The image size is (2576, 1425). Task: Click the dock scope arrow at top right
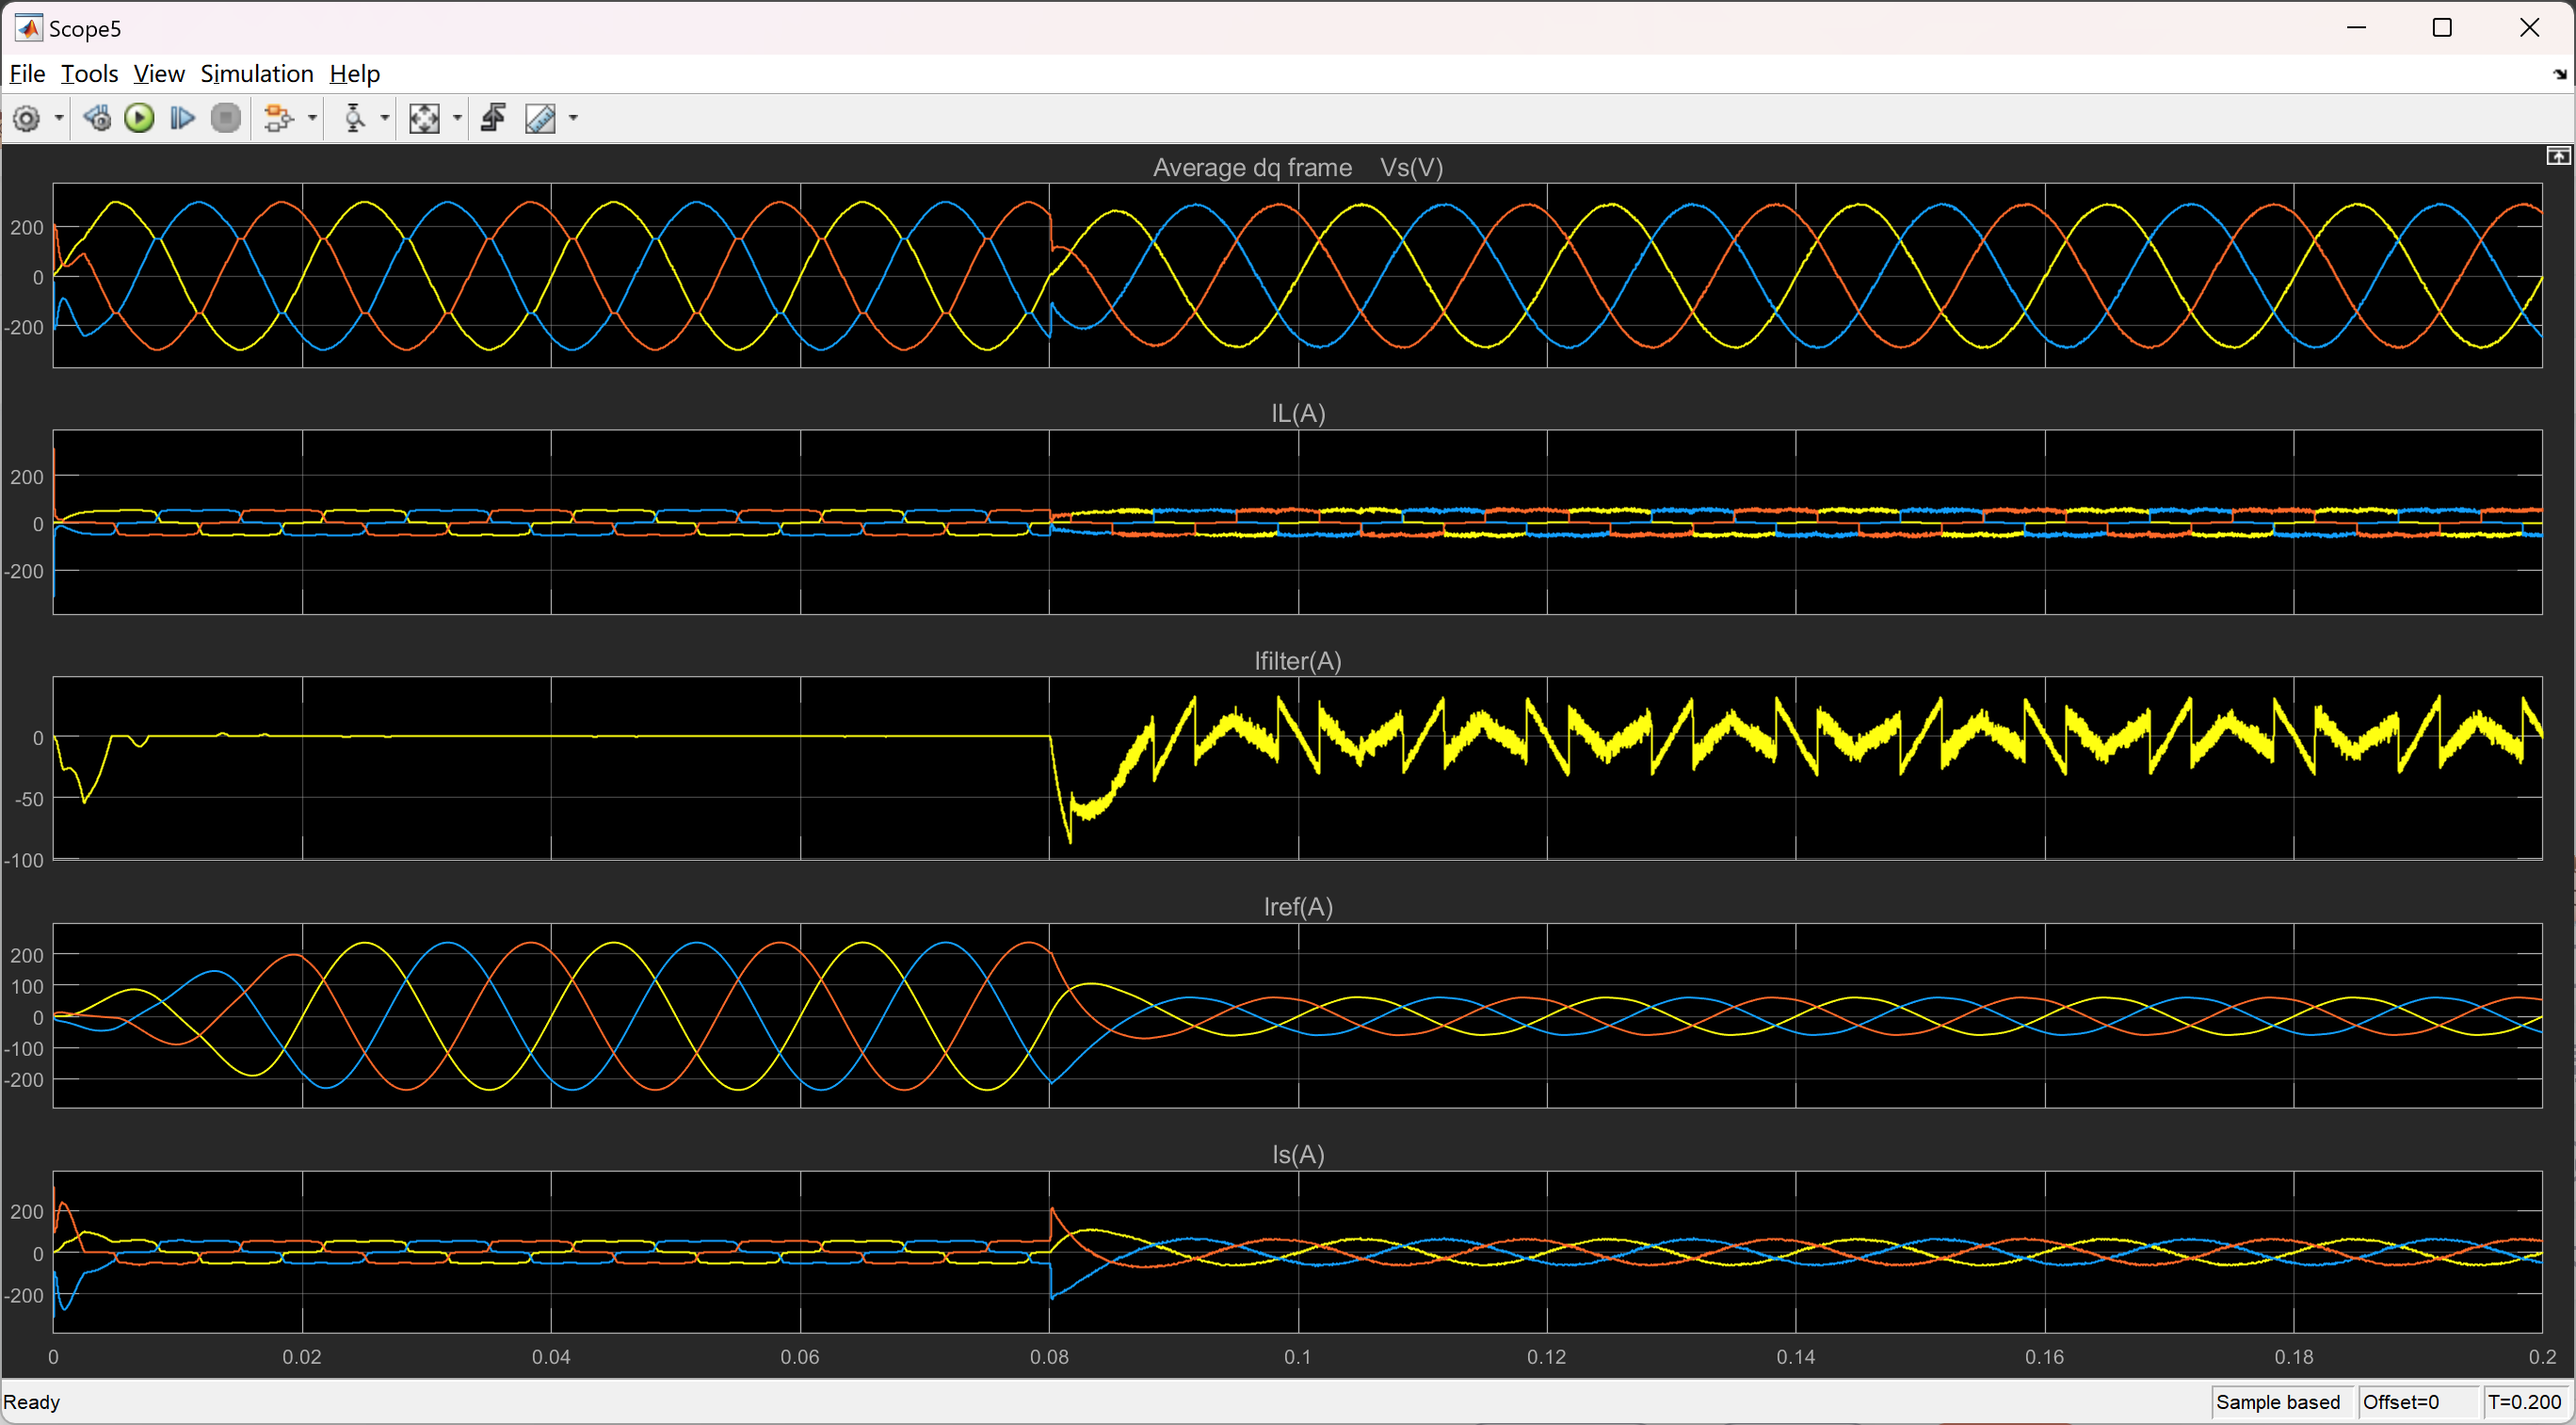point(2559,75)
